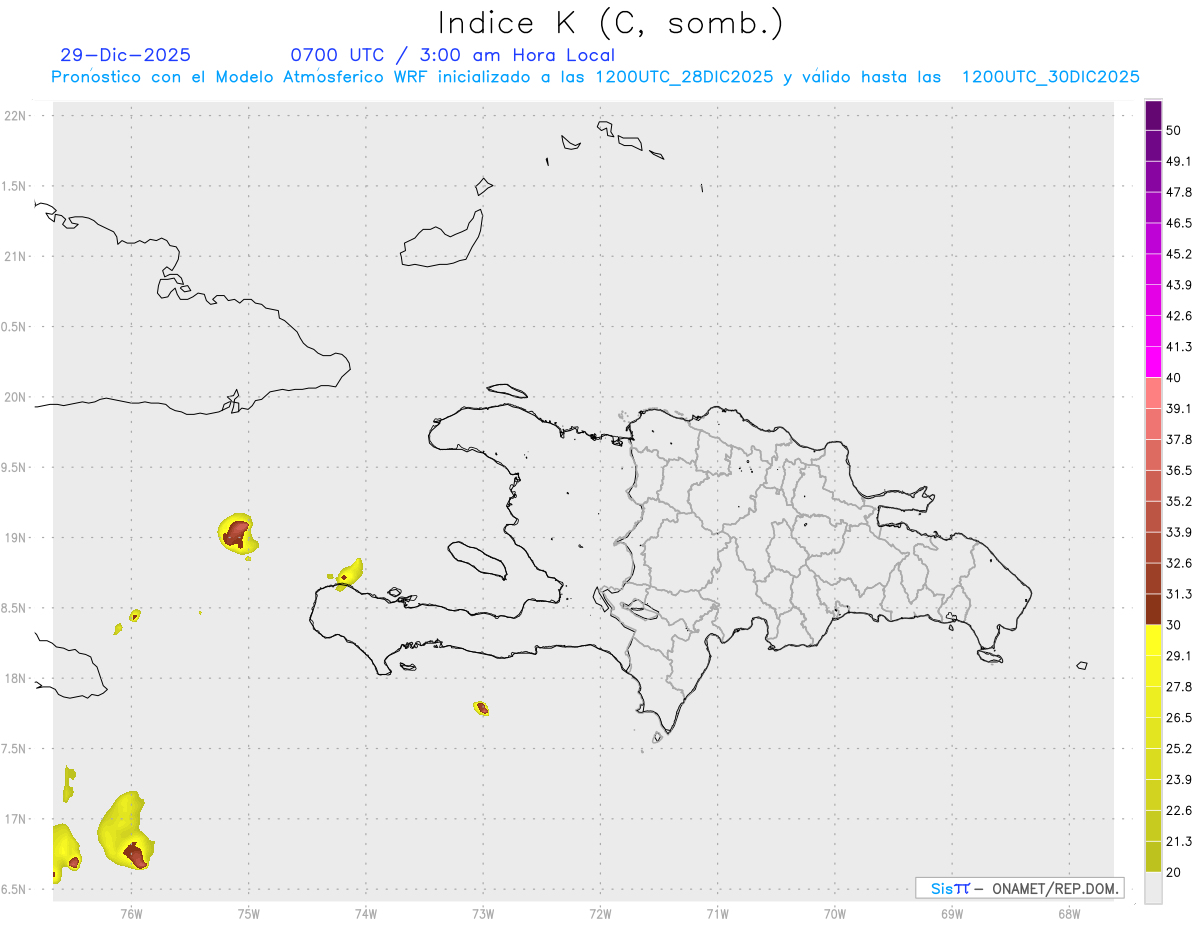Click the colorbar value 41.3
The height and width of the screenshot is (927, 1200).
tap(1179, 347)
